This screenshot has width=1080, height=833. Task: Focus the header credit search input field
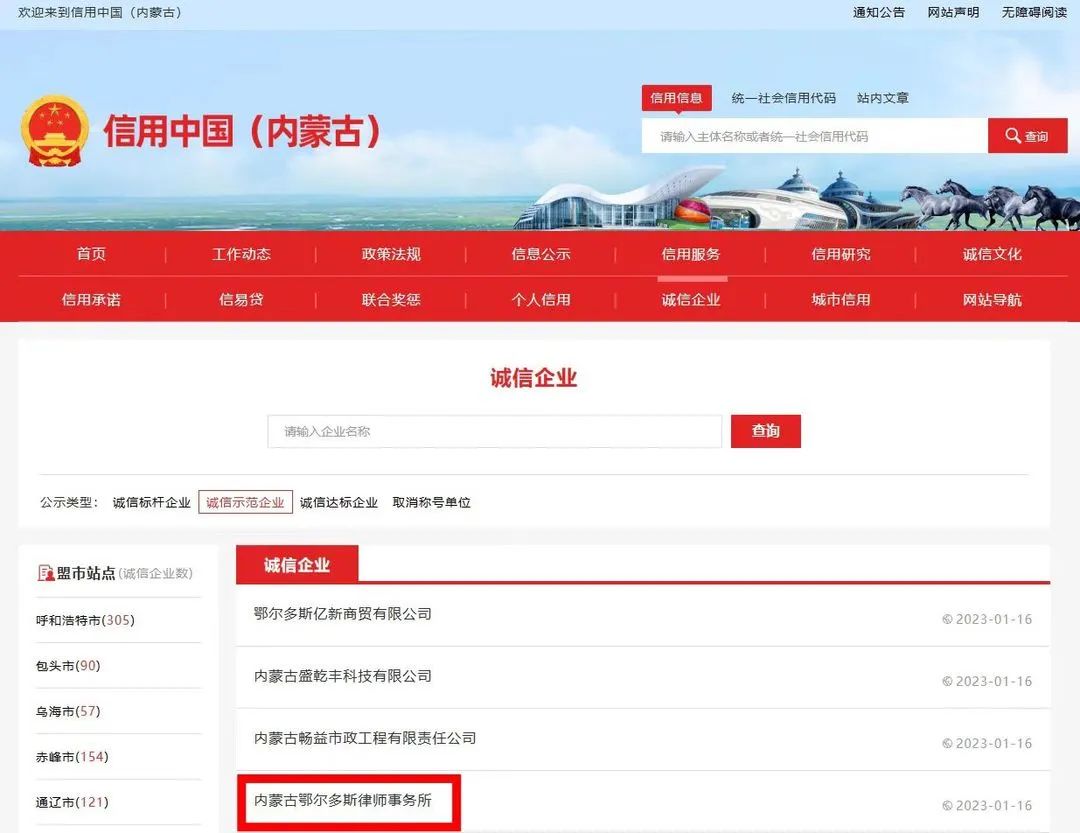[815, 136]
